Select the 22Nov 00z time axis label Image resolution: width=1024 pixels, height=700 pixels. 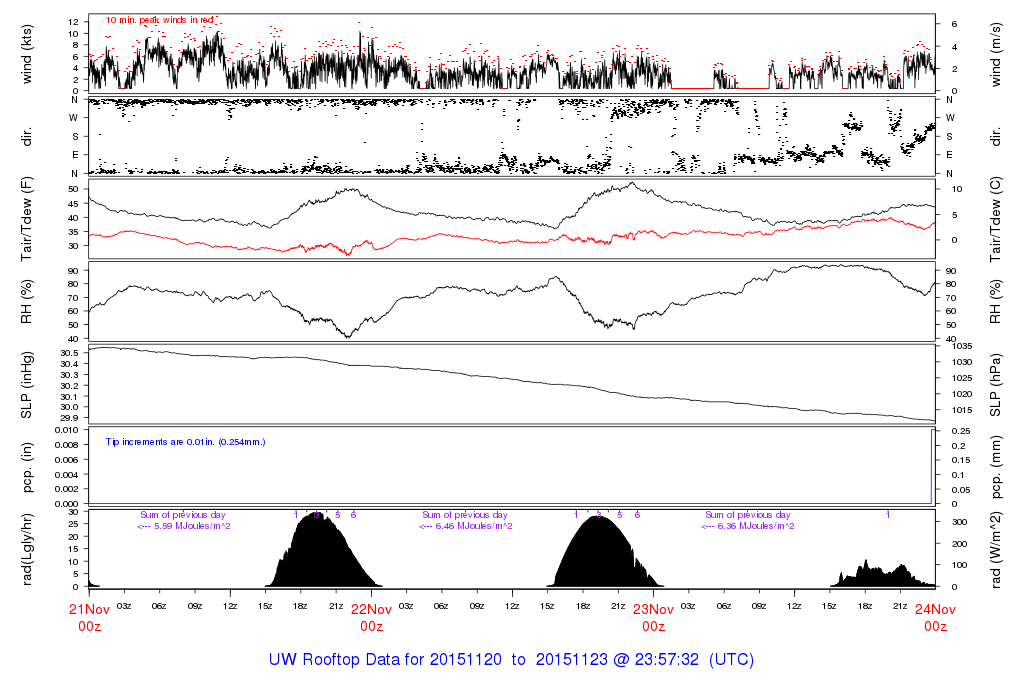click(x=371, y=617)
